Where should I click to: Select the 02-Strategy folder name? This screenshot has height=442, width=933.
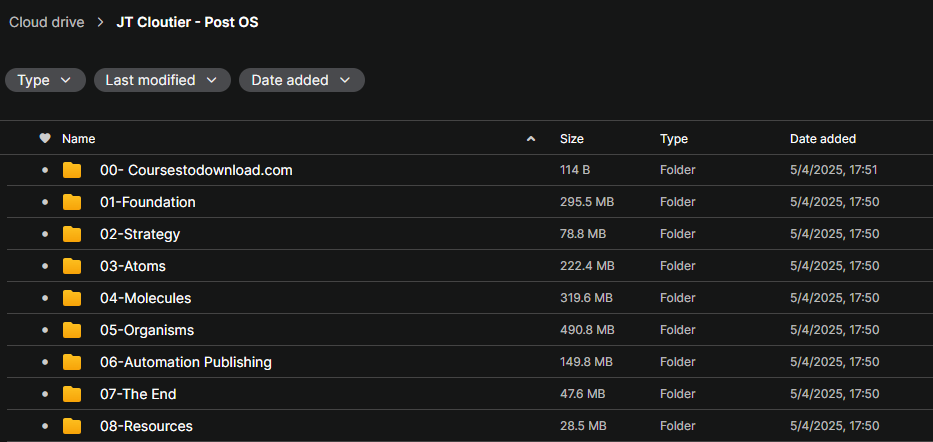pyautogui.click(x=140, y=234)
